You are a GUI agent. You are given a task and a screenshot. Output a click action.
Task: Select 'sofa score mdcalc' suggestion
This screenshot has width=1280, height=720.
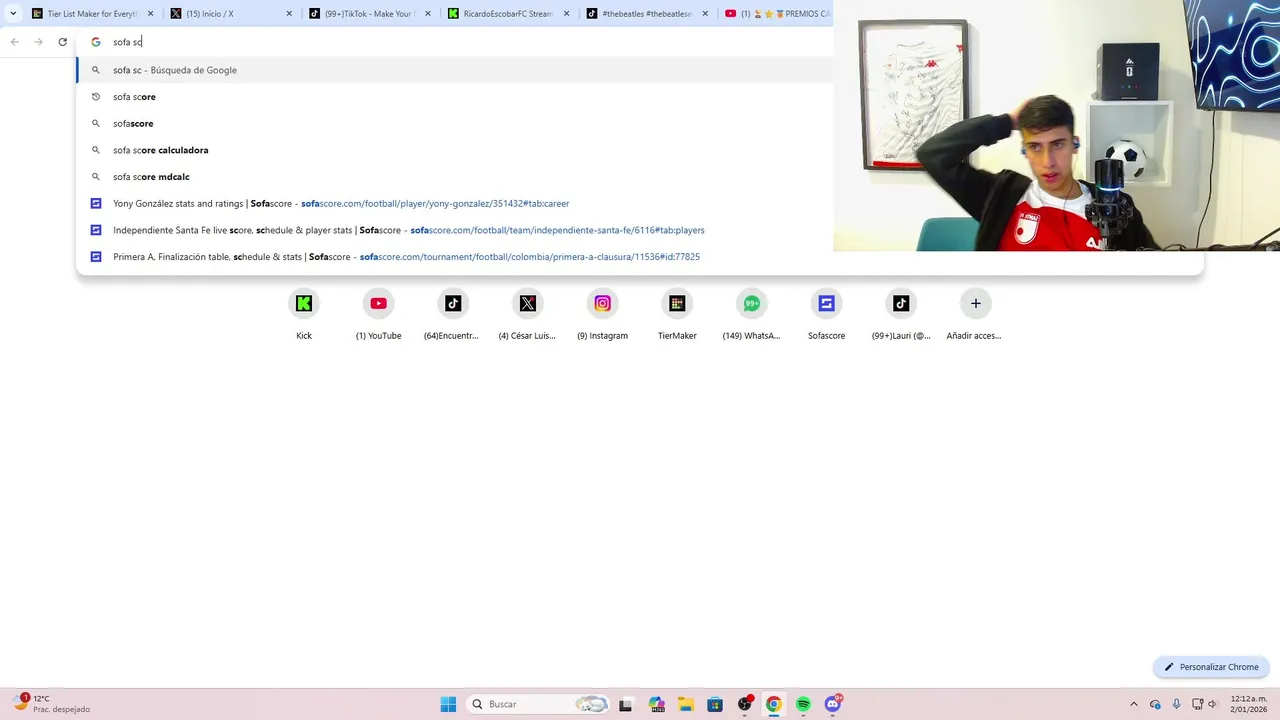pos(455,177)
